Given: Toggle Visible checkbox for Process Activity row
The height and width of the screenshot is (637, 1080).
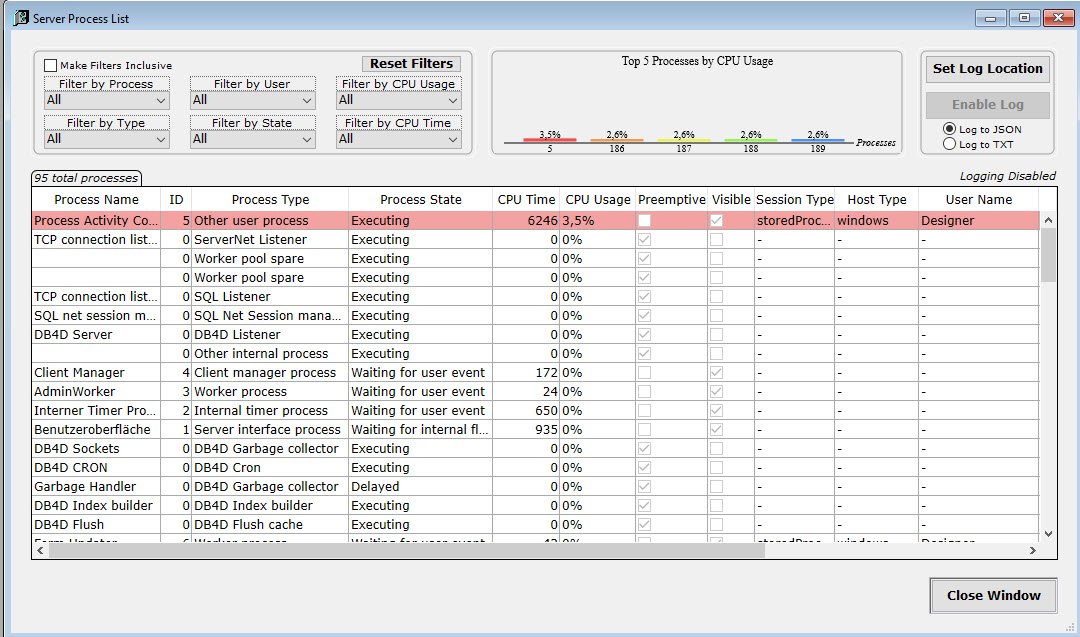Looking at the screenshot, I should [717, 220].
